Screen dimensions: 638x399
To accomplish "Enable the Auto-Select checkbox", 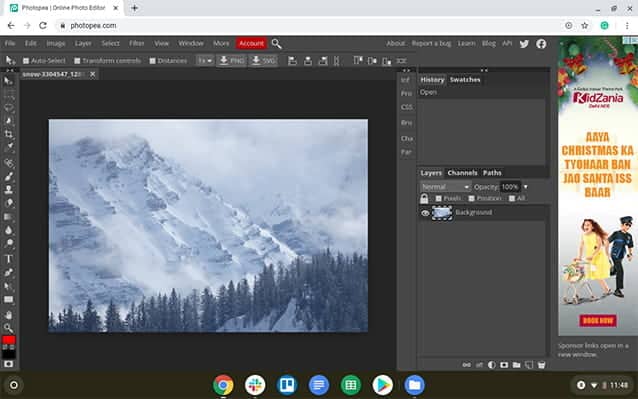I will pyautogui.click(x=26, y=61).
